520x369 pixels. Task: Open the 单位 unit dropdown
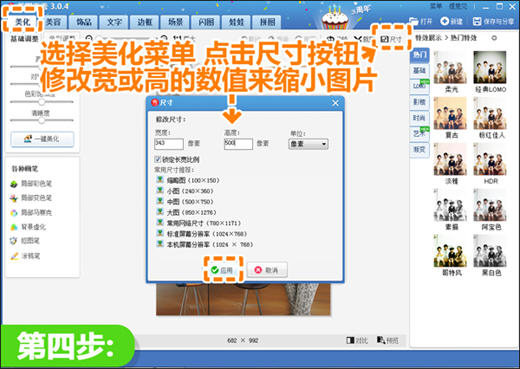(x=308, y=144)
